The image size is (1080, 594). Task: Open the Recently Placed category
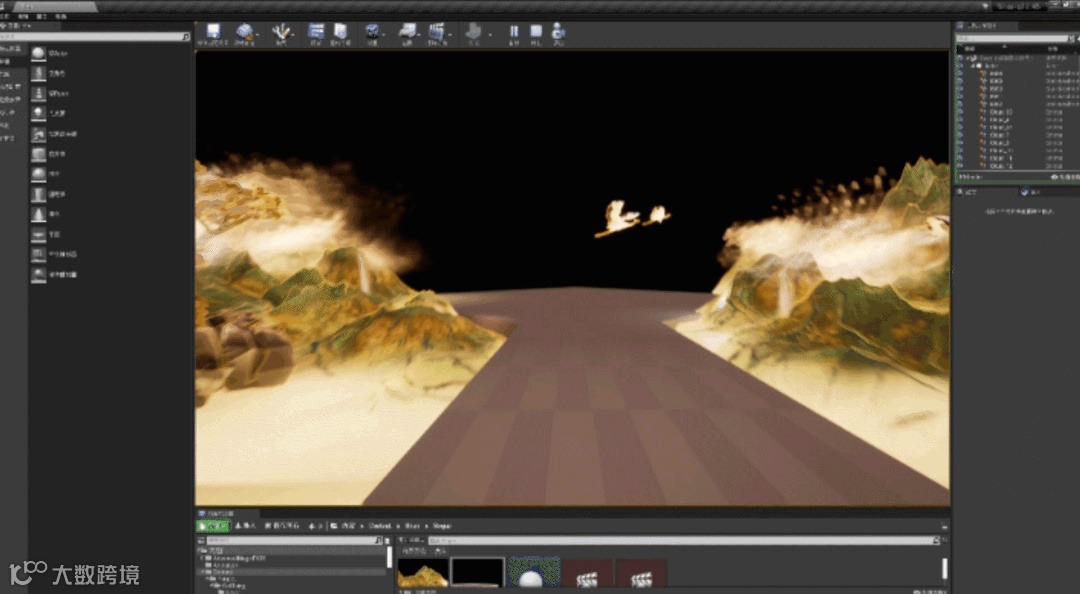pyautogui.click(x=12, y=49)
